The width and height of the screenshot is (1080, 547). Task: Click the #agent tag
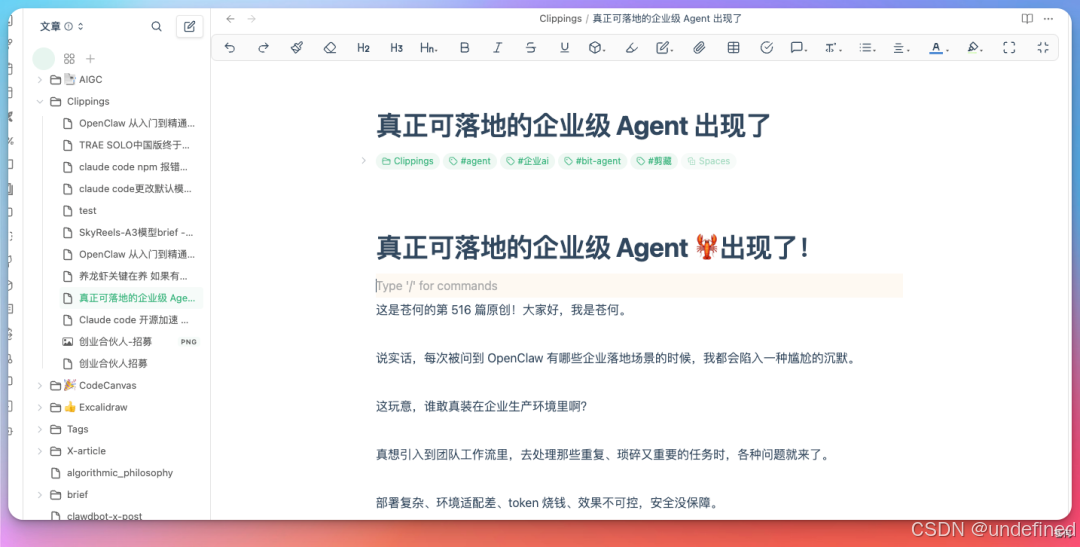coord(470,161)
